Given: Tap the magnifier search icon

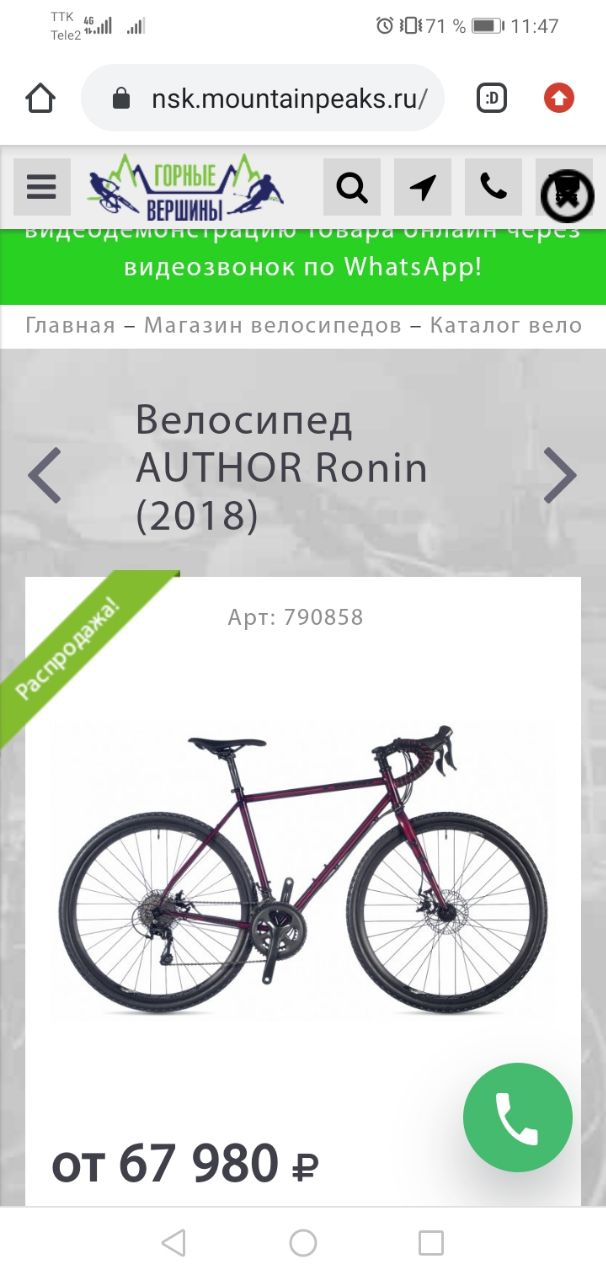Looking at the screenshot, I should tap(352, 187).
